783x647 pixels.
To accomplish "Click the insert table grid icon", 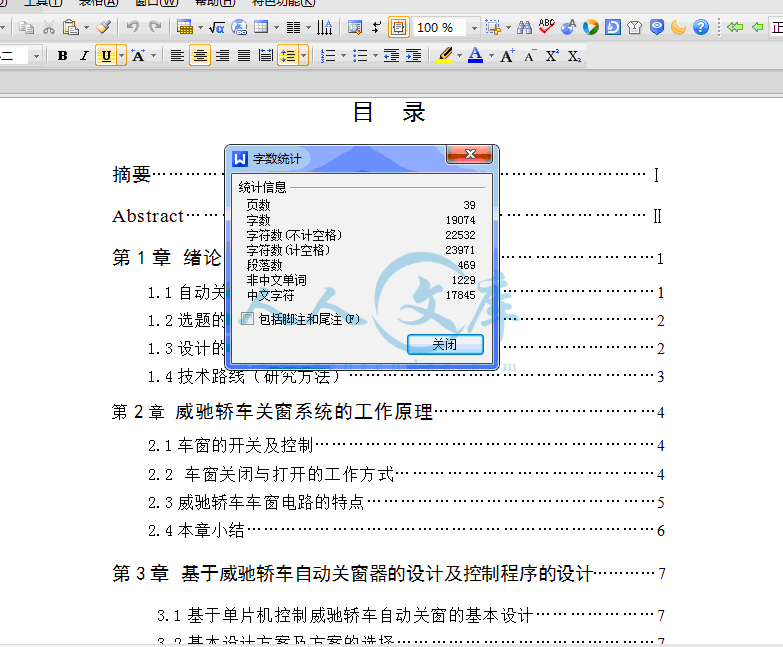I will tap(261, 27).
